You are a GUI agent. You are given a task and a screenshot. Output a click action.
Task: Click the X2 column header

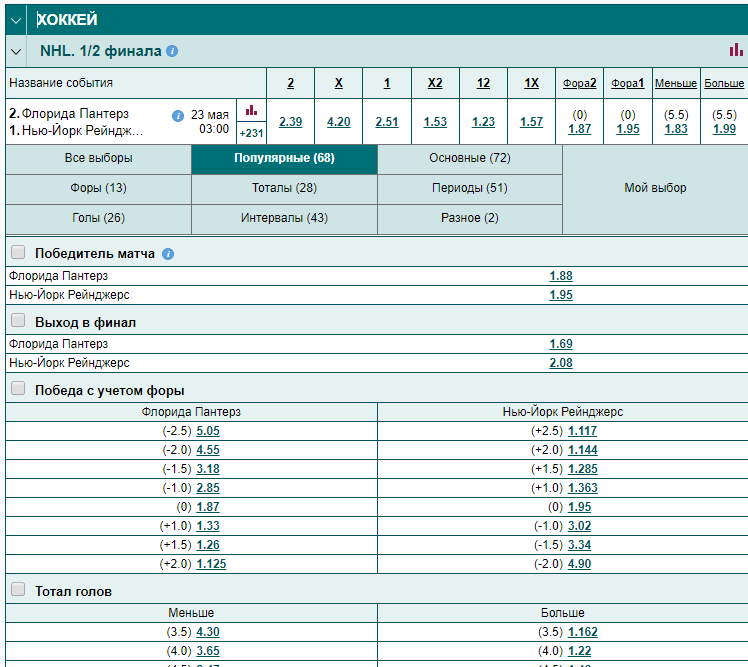[x=435, y=83]
